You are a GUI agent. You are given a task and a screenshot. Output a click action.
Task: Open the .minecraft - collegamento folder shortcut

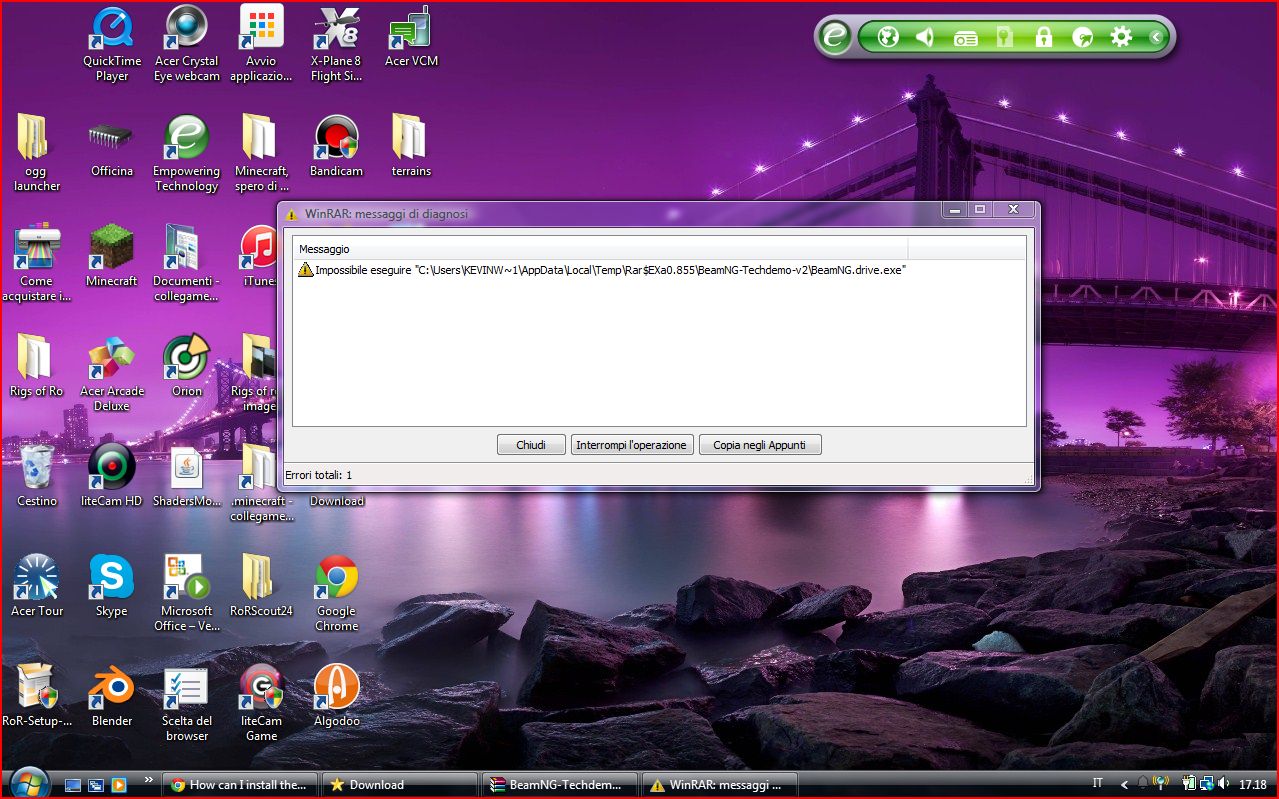coord(261,483)
